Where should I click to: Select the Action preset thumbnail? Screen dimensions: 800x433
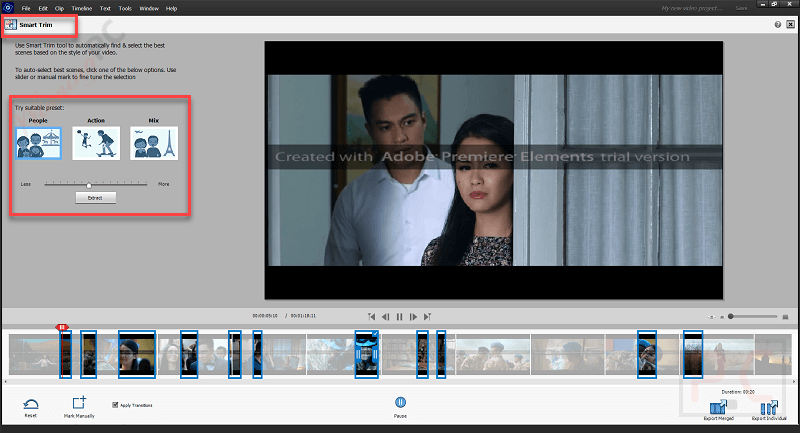[x=96, y=143]
